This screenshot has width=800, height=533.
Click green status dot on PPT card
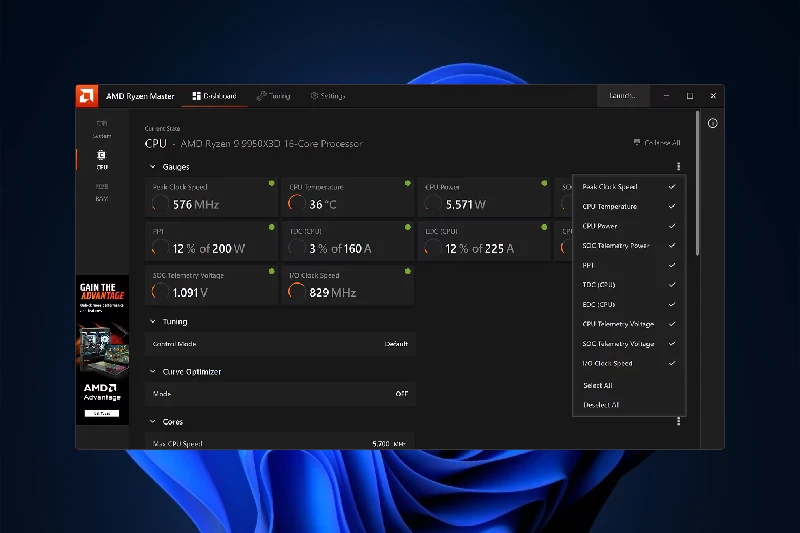271,227
